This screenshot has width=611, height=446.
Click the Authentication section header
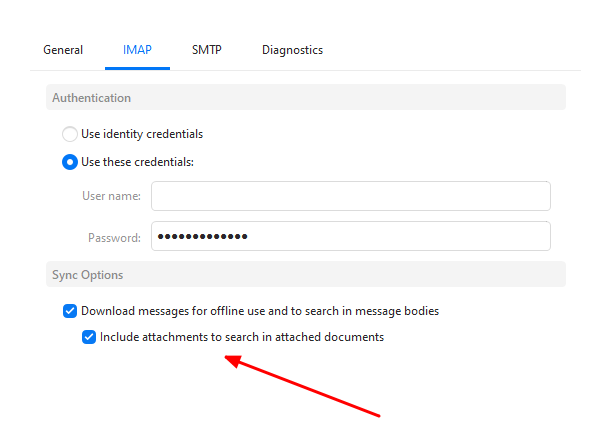(306, 97)
